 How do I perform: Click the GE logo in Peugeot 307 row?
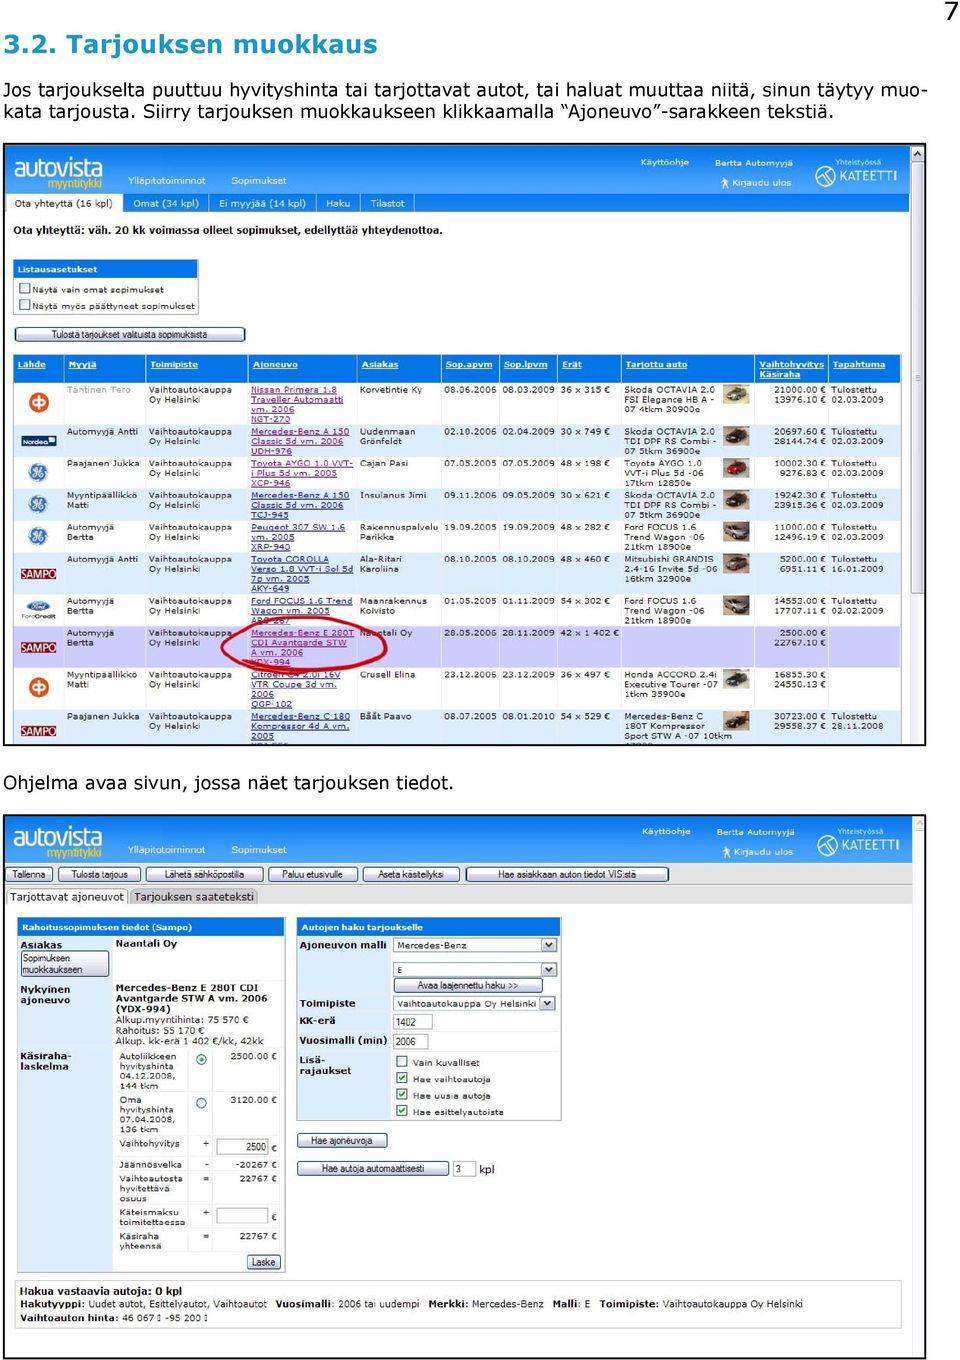[38, 536]
